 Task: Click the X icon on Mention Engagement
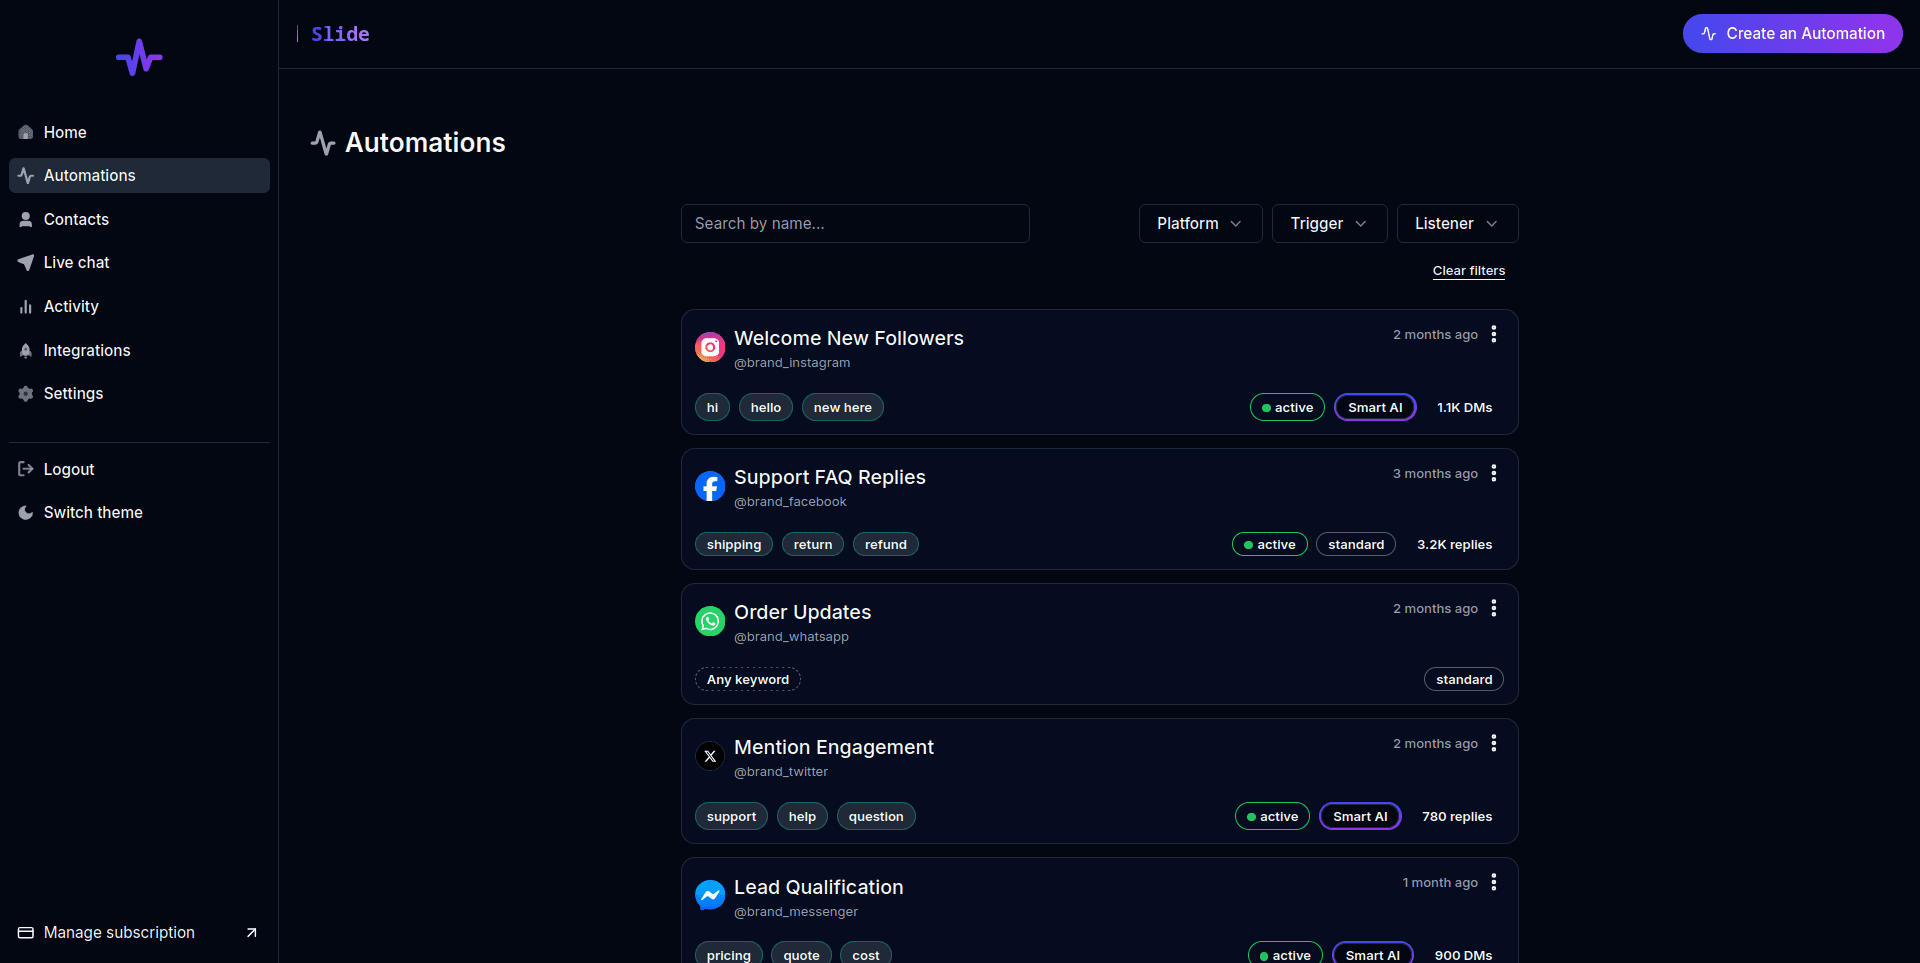[710, 756]
